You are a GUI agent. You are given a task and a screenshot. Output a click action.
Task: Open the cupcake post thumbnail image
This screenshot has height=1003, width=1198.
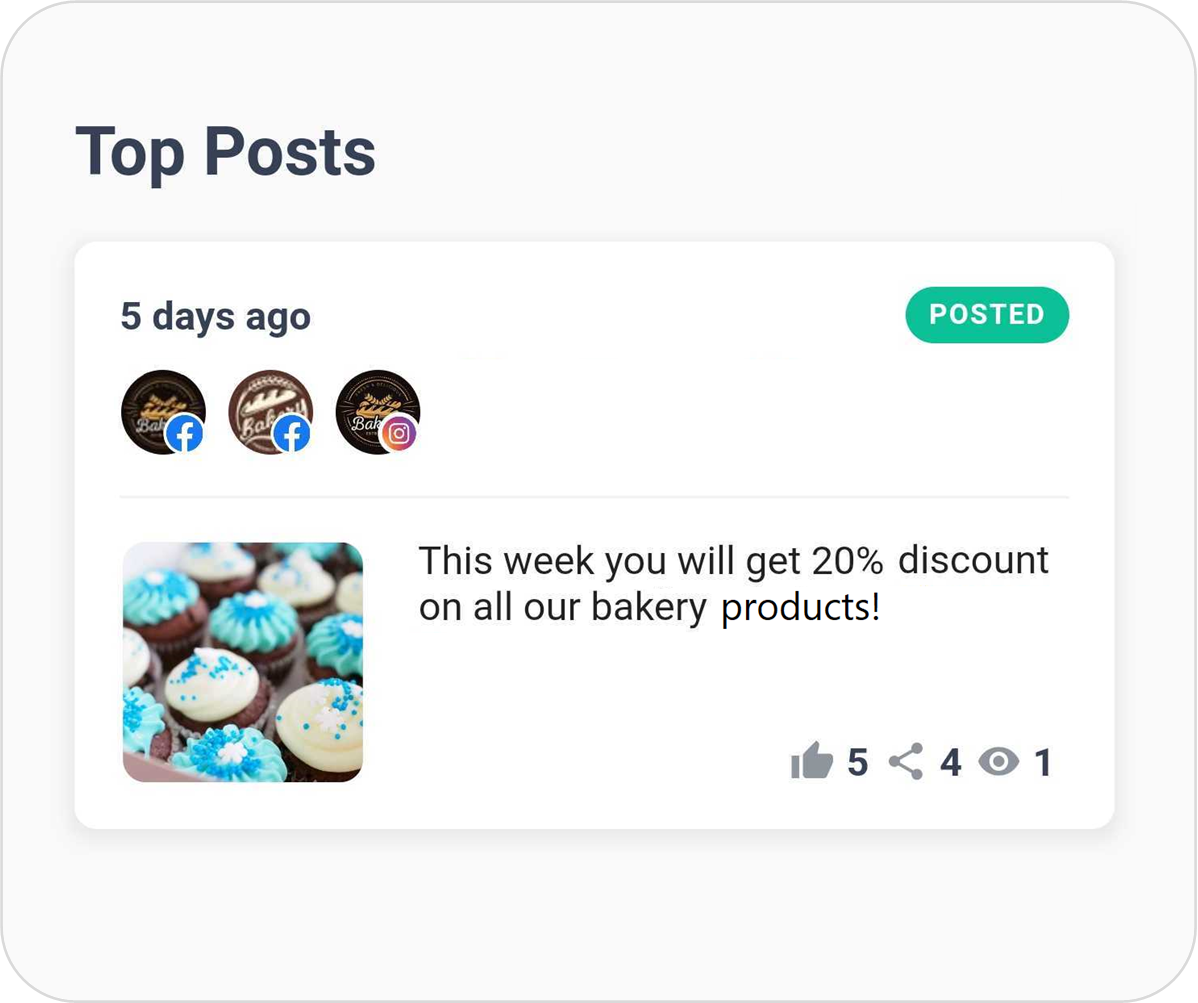click(x=243, y=662)
